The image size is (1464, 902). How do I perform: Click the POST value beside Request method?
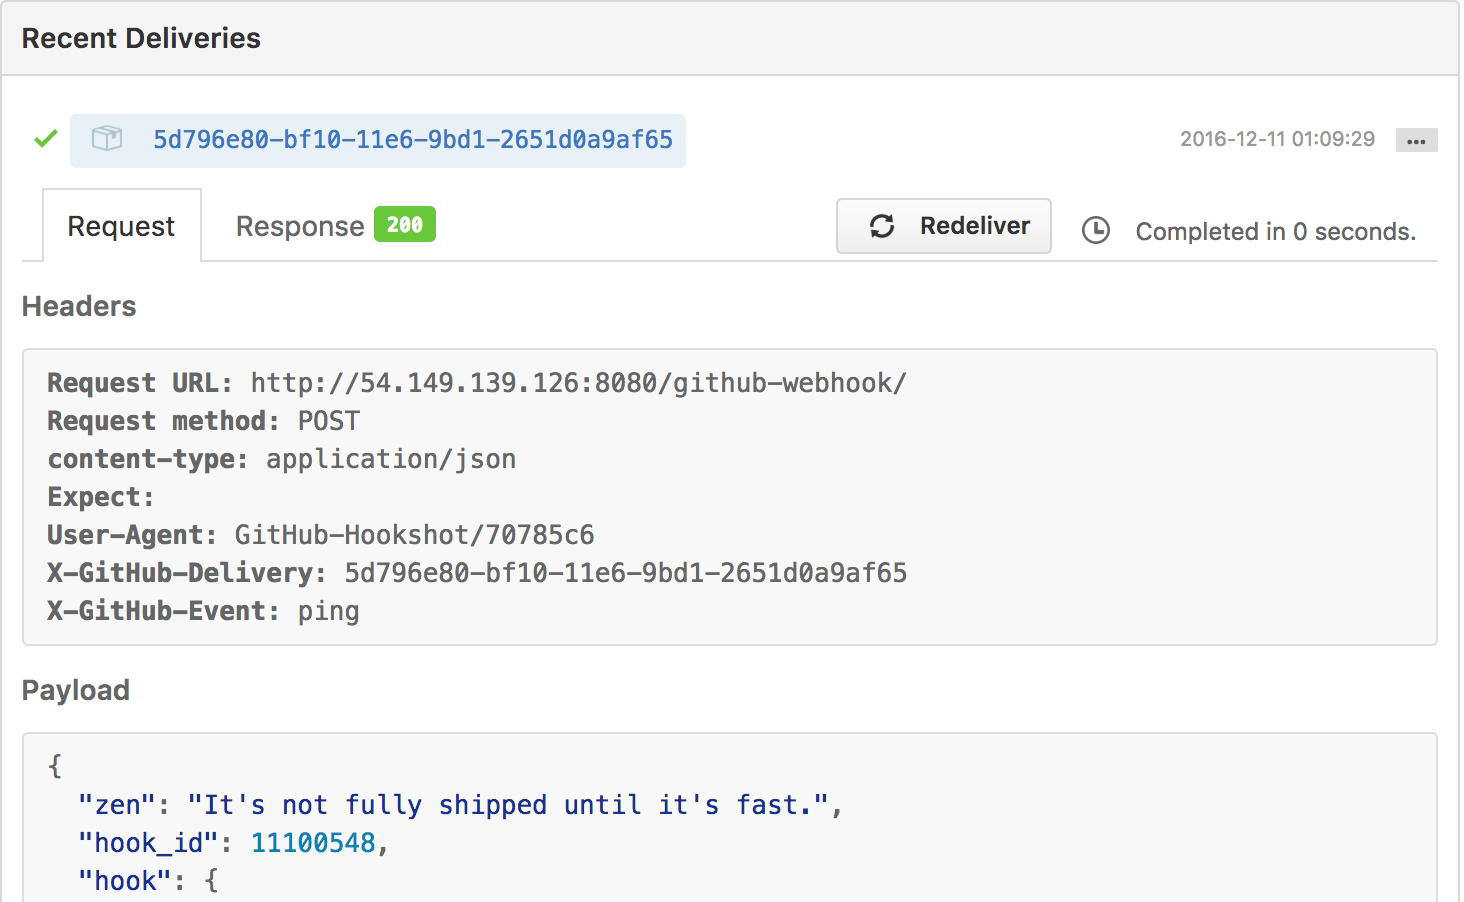(x=328, y=420)
